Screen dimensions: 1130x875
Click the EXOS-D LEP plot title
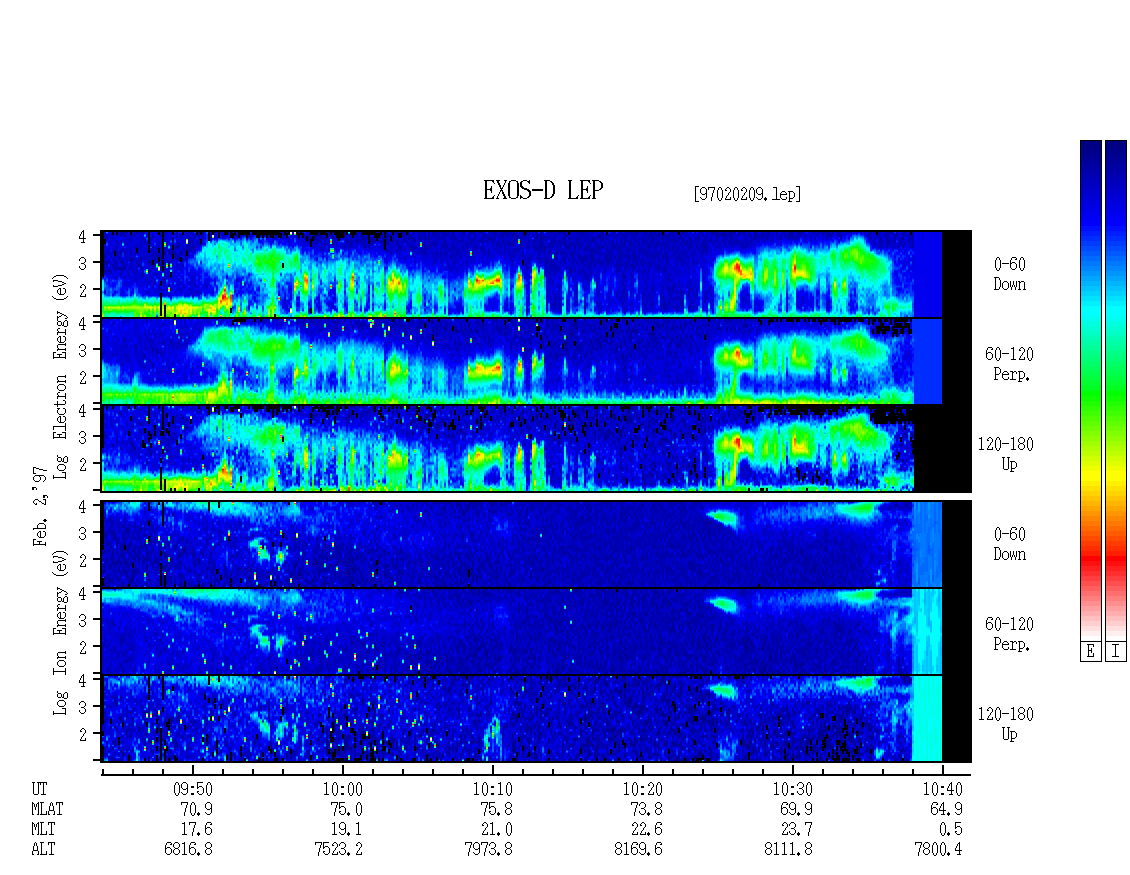coord(543,190)
